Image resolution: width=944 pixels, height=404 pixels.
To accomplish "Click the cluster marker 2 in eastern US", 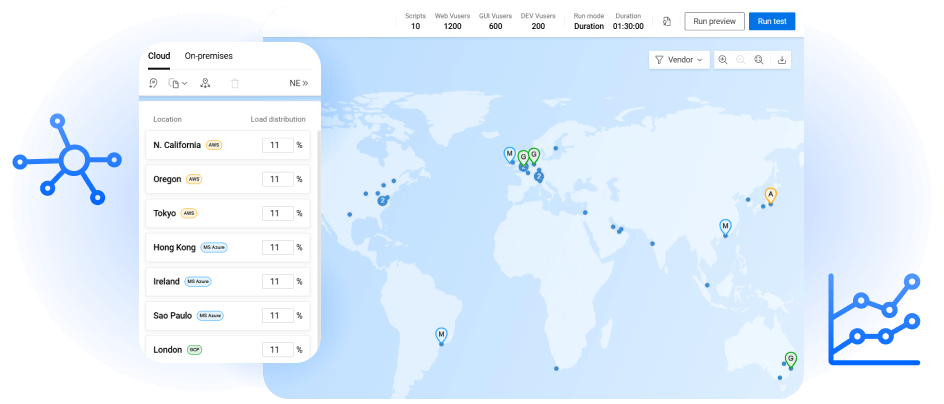I will pos(382,200).
